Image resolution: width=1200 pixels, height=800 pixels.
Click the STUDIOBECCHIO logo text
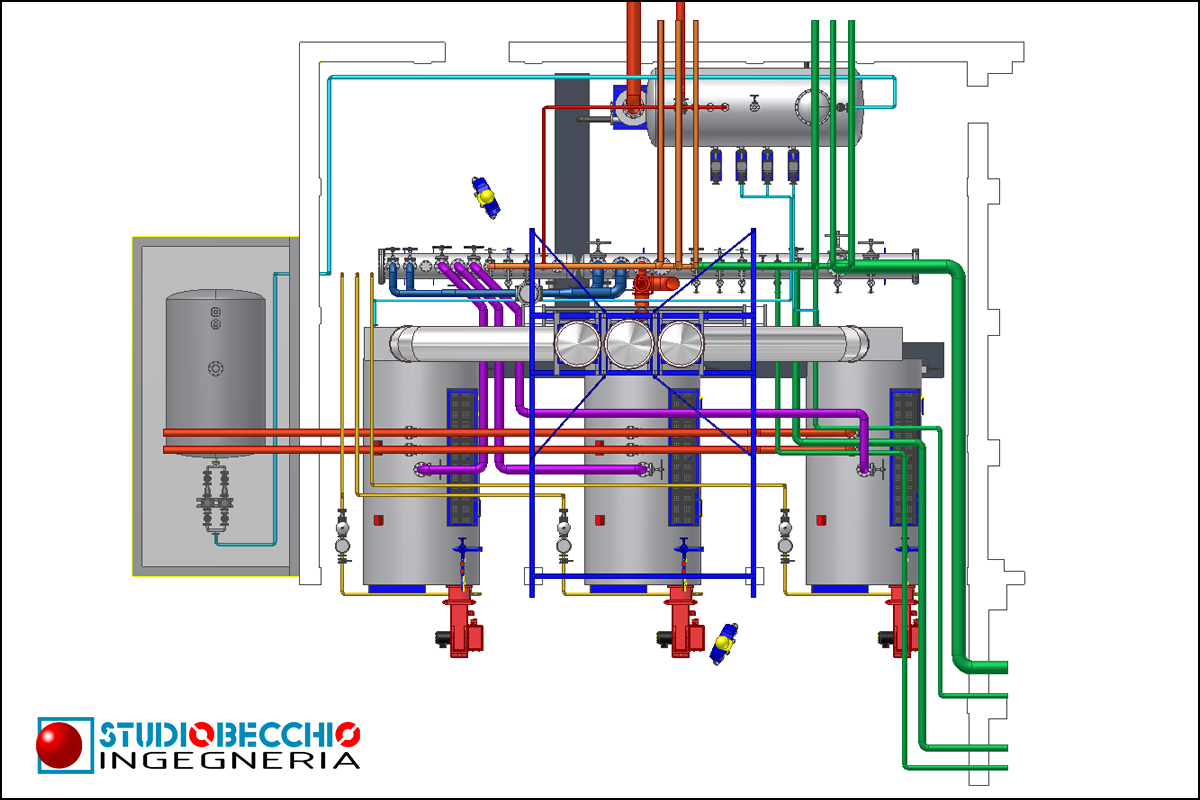[x=229, y=735]
